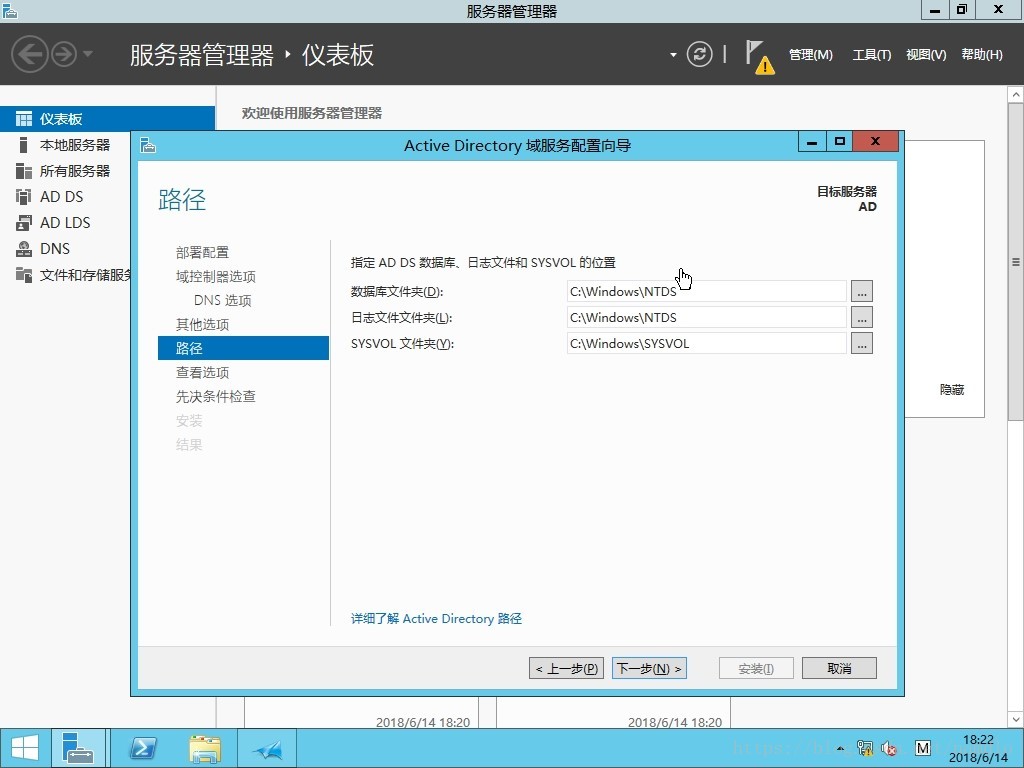This screenshot has width=1024, height=768.
Task: Select the 路径 wizard step
Action: [243, 348]
